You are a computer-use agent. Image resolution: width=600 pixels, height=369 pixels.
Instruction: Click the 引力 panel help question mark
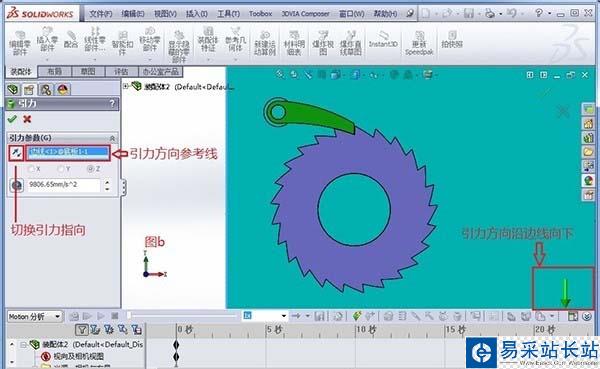pos(112,103)
